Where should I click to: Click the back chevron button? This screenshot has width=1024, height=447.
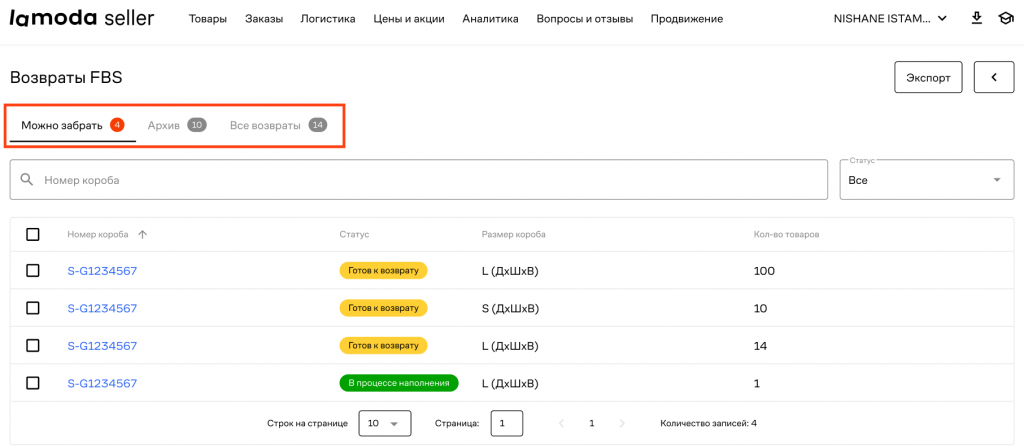(x=993, y=77)
